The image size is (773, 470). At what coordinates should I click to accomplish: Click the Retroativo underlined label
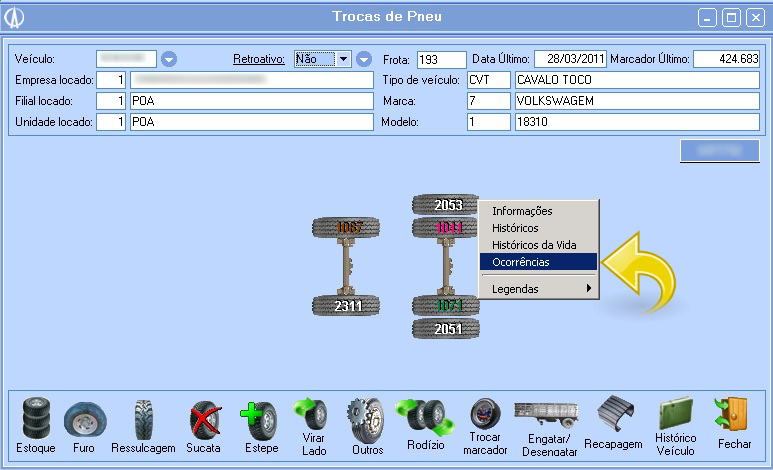[260, 59]
